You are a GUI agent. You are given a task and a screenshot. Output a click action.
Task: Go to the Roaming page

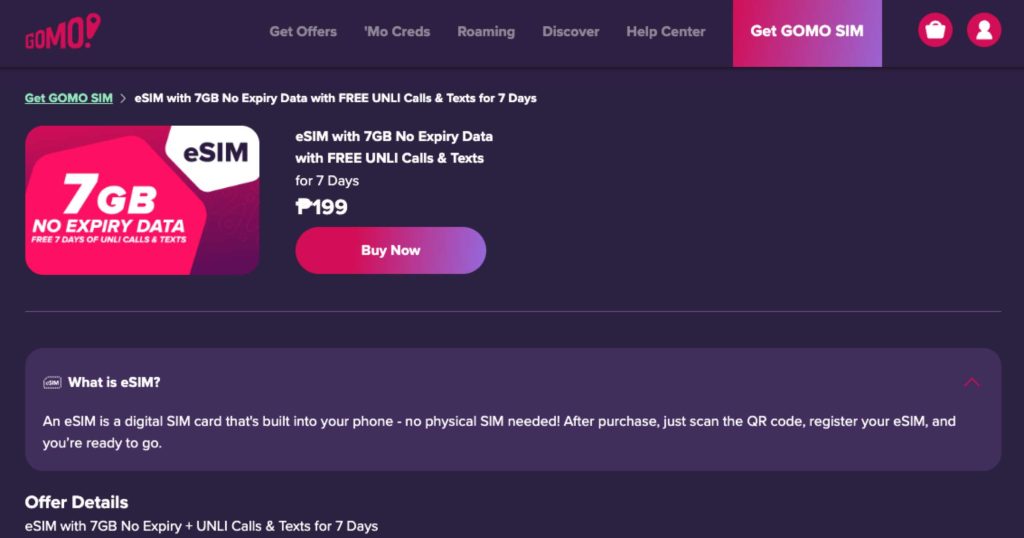click(486, 31)
